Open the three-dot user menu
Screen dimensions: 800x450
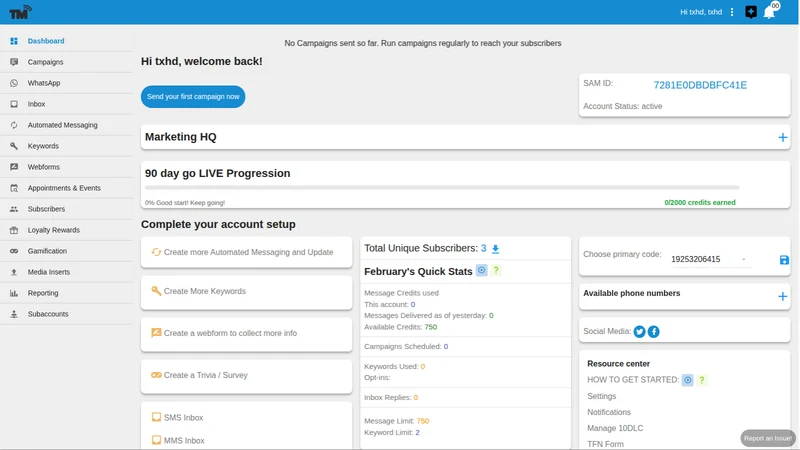[x=732, y=12]
